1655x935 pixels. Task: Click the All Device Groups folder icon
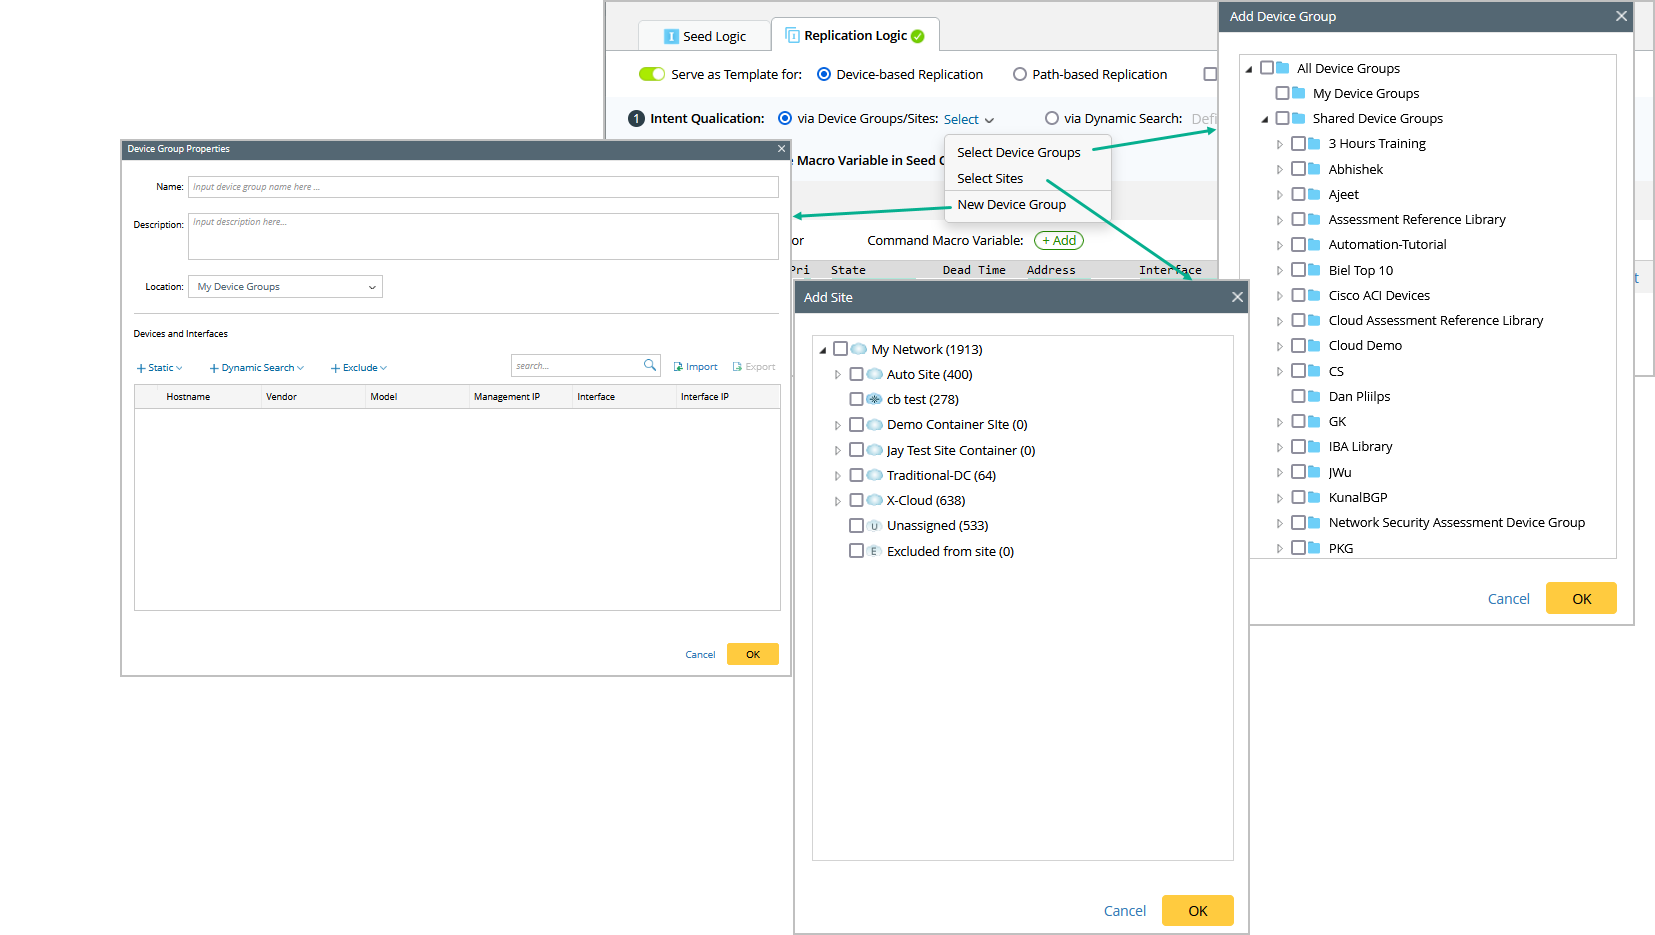click(x=1283, y=68)
